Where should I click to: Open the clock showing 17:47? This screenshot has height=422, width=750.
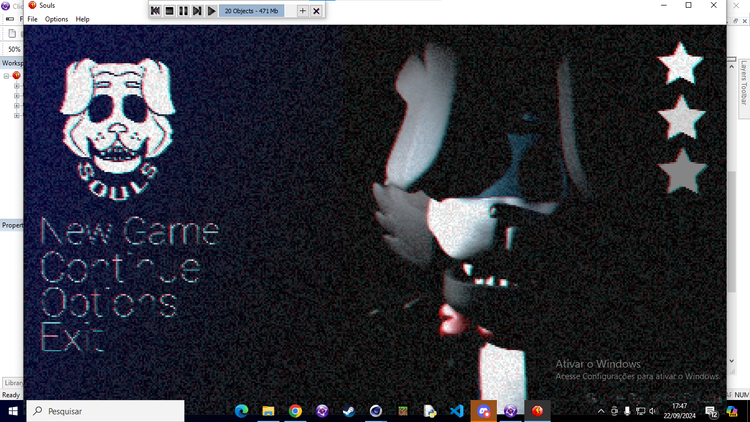679,411
